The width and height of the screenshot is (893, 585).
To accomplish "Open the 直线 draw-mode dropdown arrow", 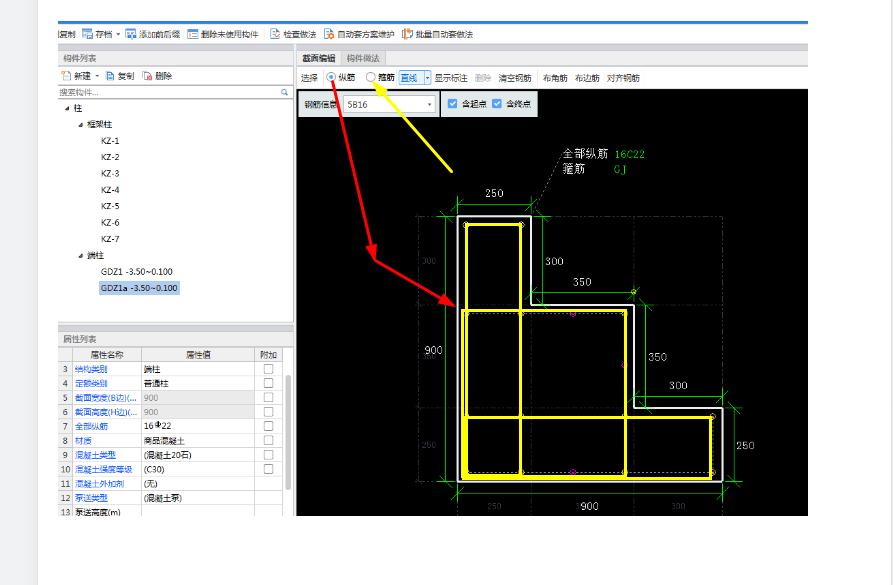I will tap(427, 77).
